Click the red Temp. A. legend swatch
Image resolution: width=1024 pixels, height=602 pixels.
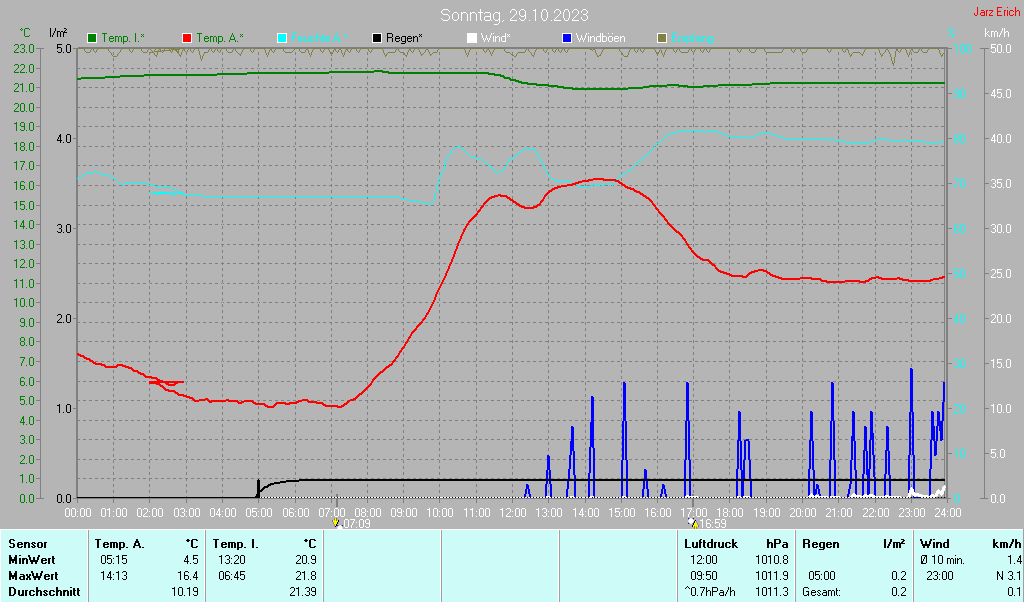coord(187,39)
